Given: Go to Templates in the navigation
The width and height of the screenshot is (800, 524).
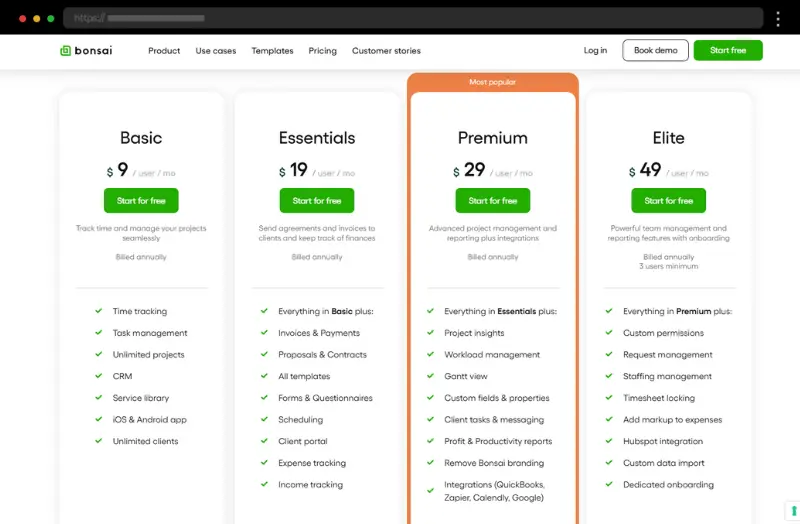Looking at the screenshot, I should [x=272, y=51].
